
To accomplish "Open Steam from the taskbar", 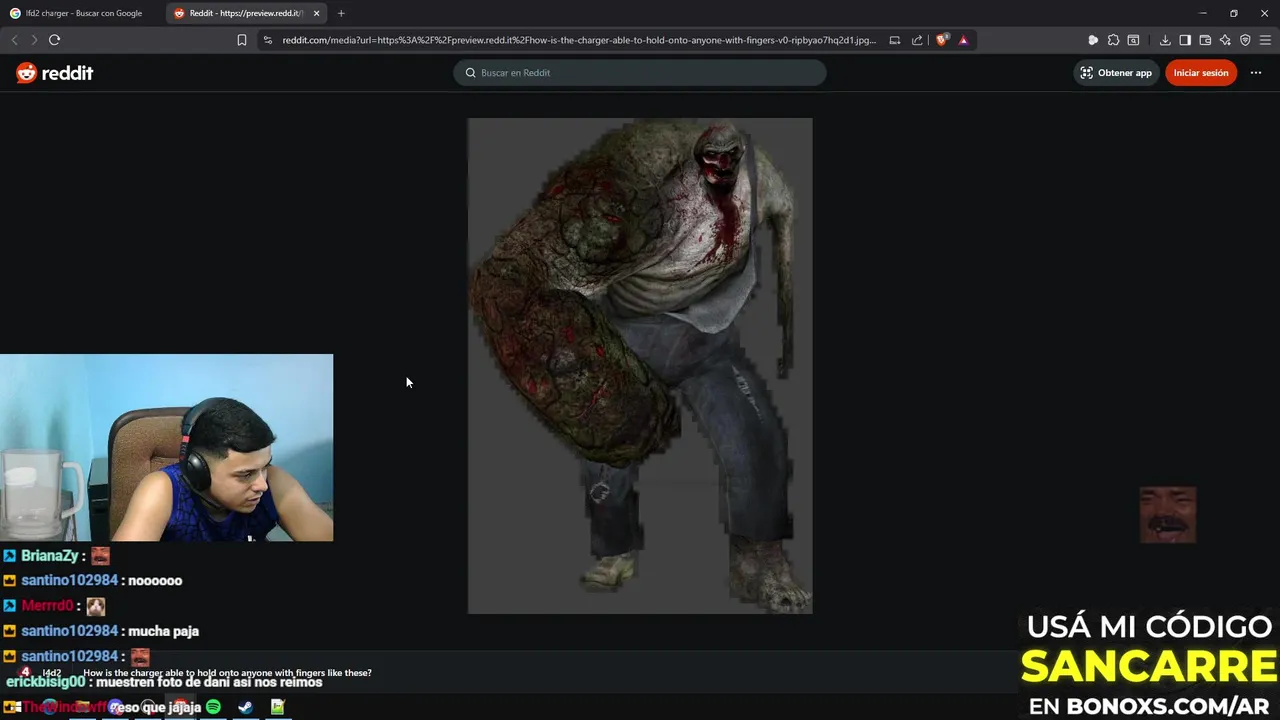I will (x=245, y=707).
